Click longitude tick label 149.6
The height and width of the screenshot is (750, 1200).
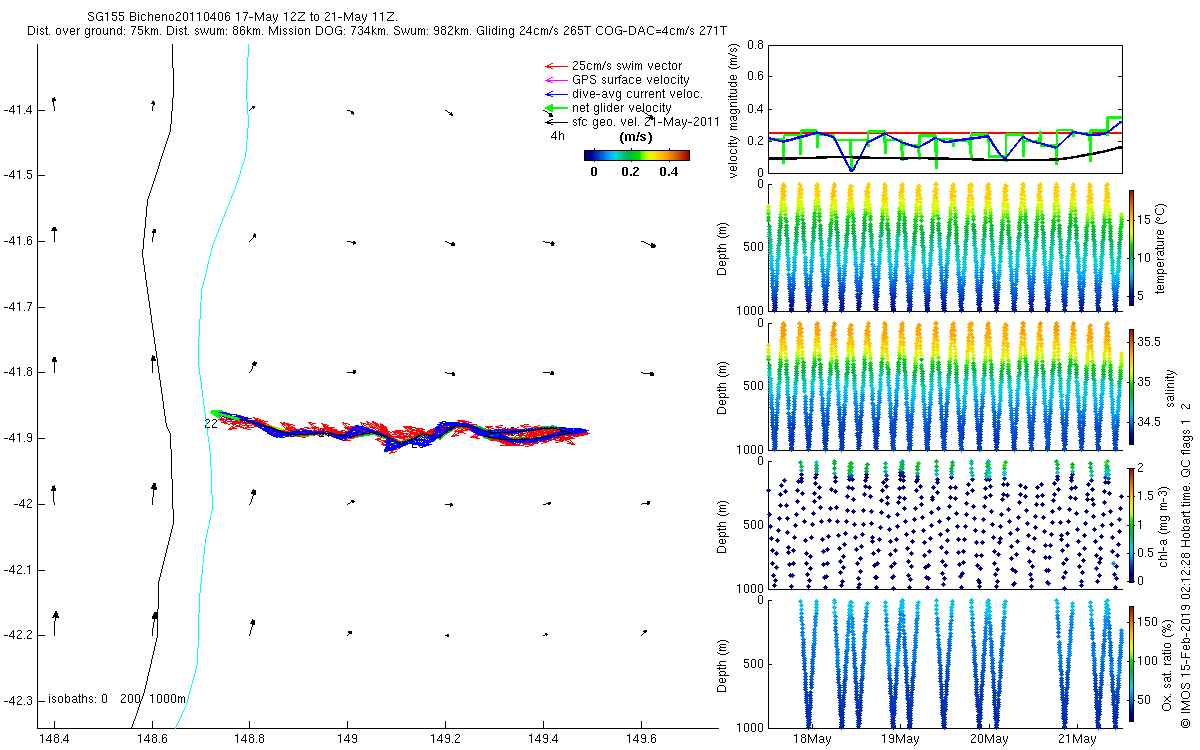pos(641,738)
